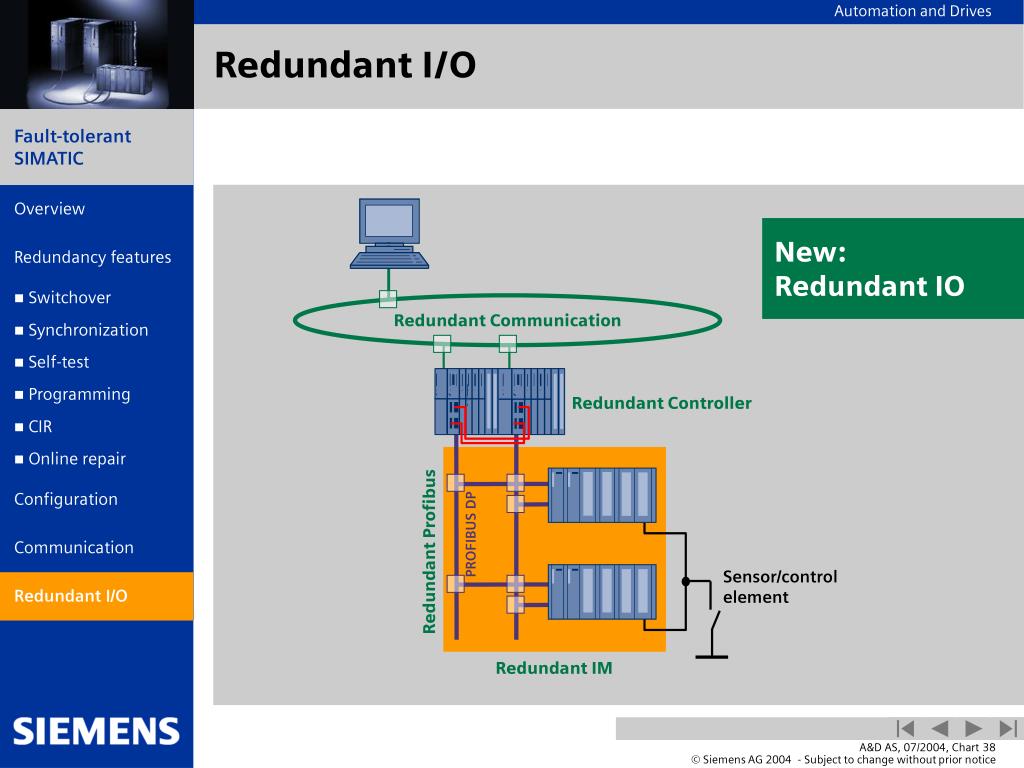The image size is (1024, 768).
Task: Click the Siemens AG 2004 copyright notice
Action: (x=844, y=760)
